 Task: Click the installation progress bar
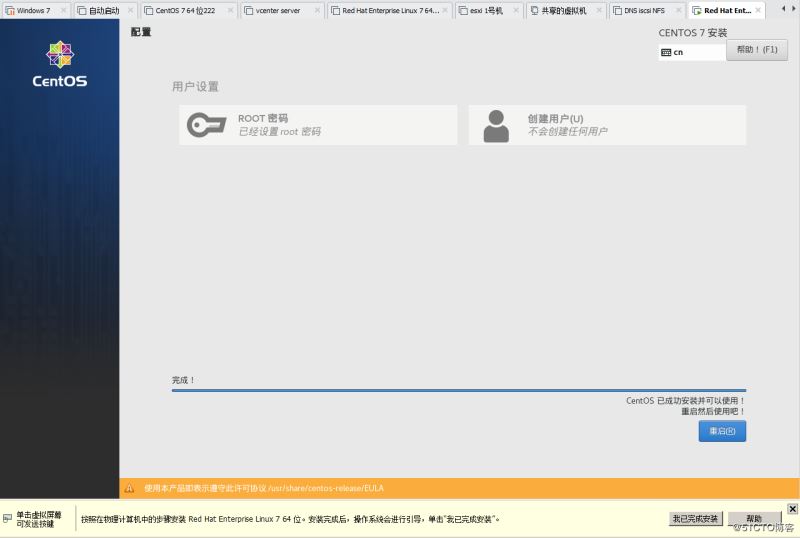(x=459, y=390)
